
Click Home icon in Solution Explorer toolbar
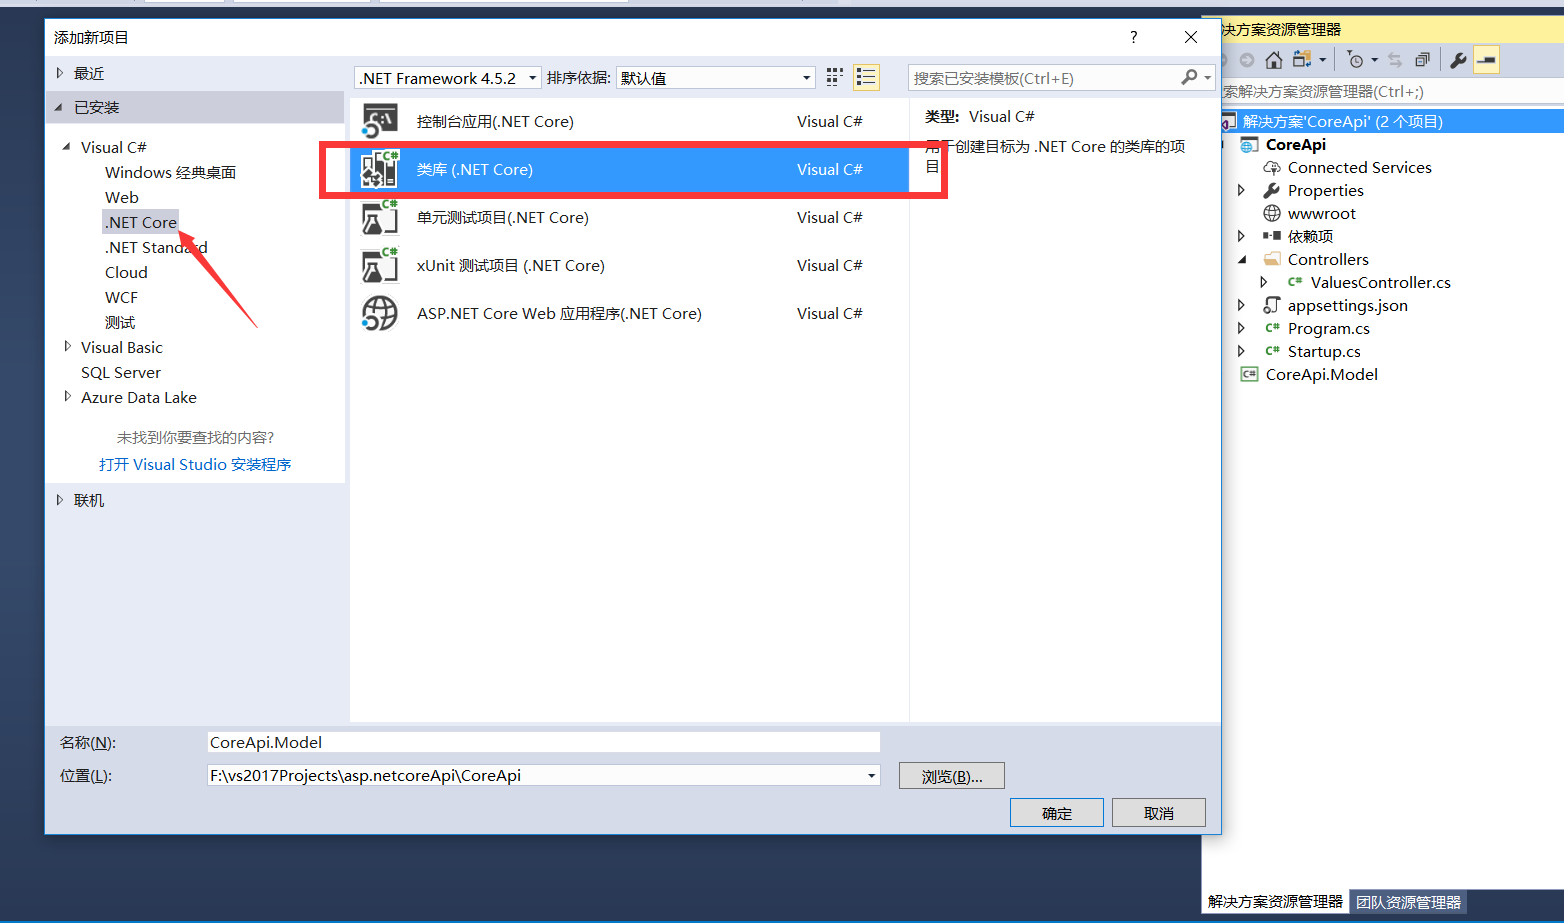(1273, 60)
